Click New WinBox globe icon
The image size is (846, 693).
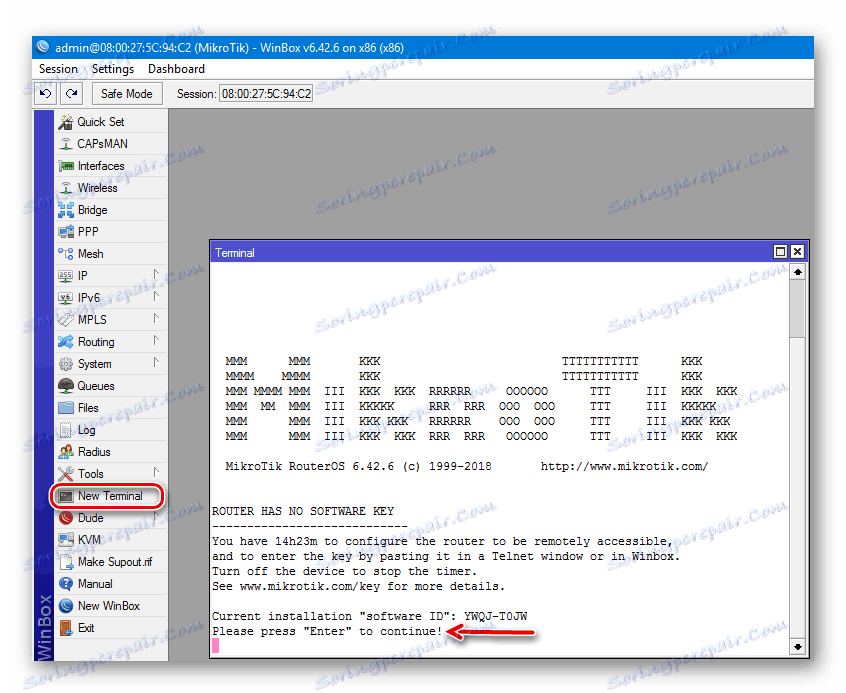click(x=66, y=606)
